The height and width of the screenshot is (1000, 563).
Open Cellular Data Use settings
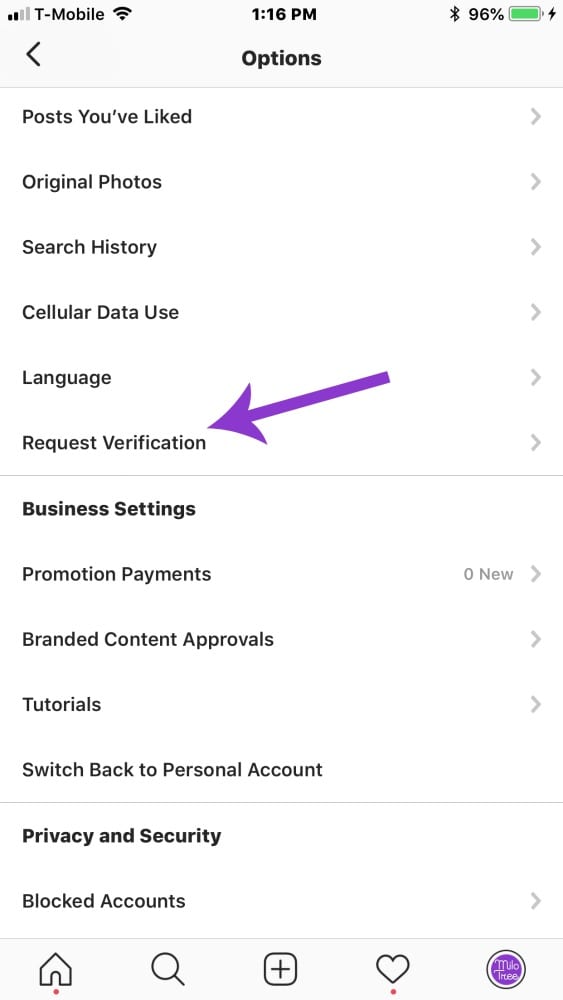(x=281, y=312)
